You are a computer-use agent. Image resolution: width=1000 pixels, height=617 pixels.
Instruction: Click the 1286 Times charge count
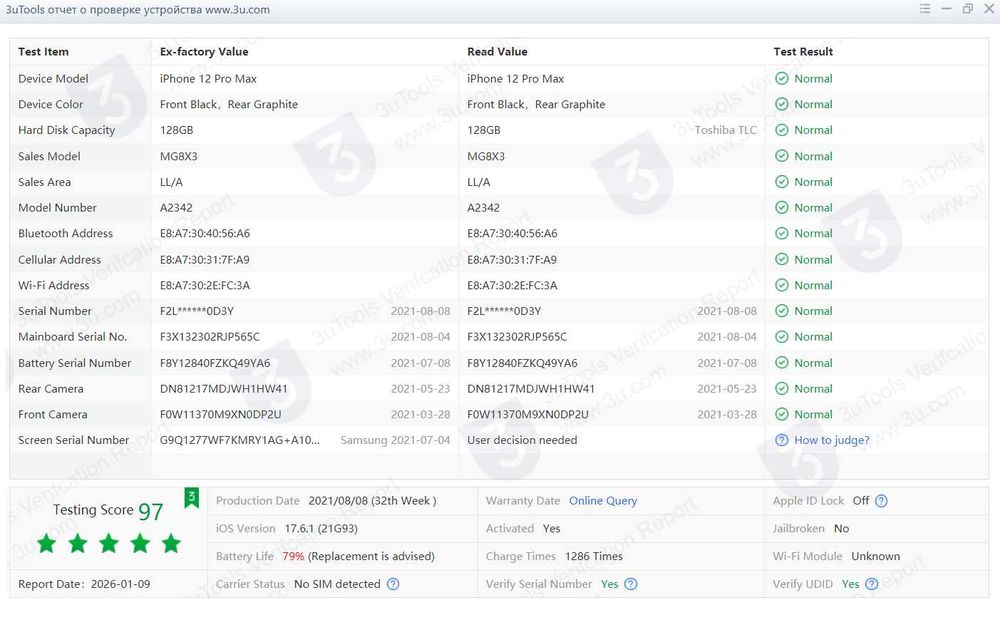click(594, 556)
